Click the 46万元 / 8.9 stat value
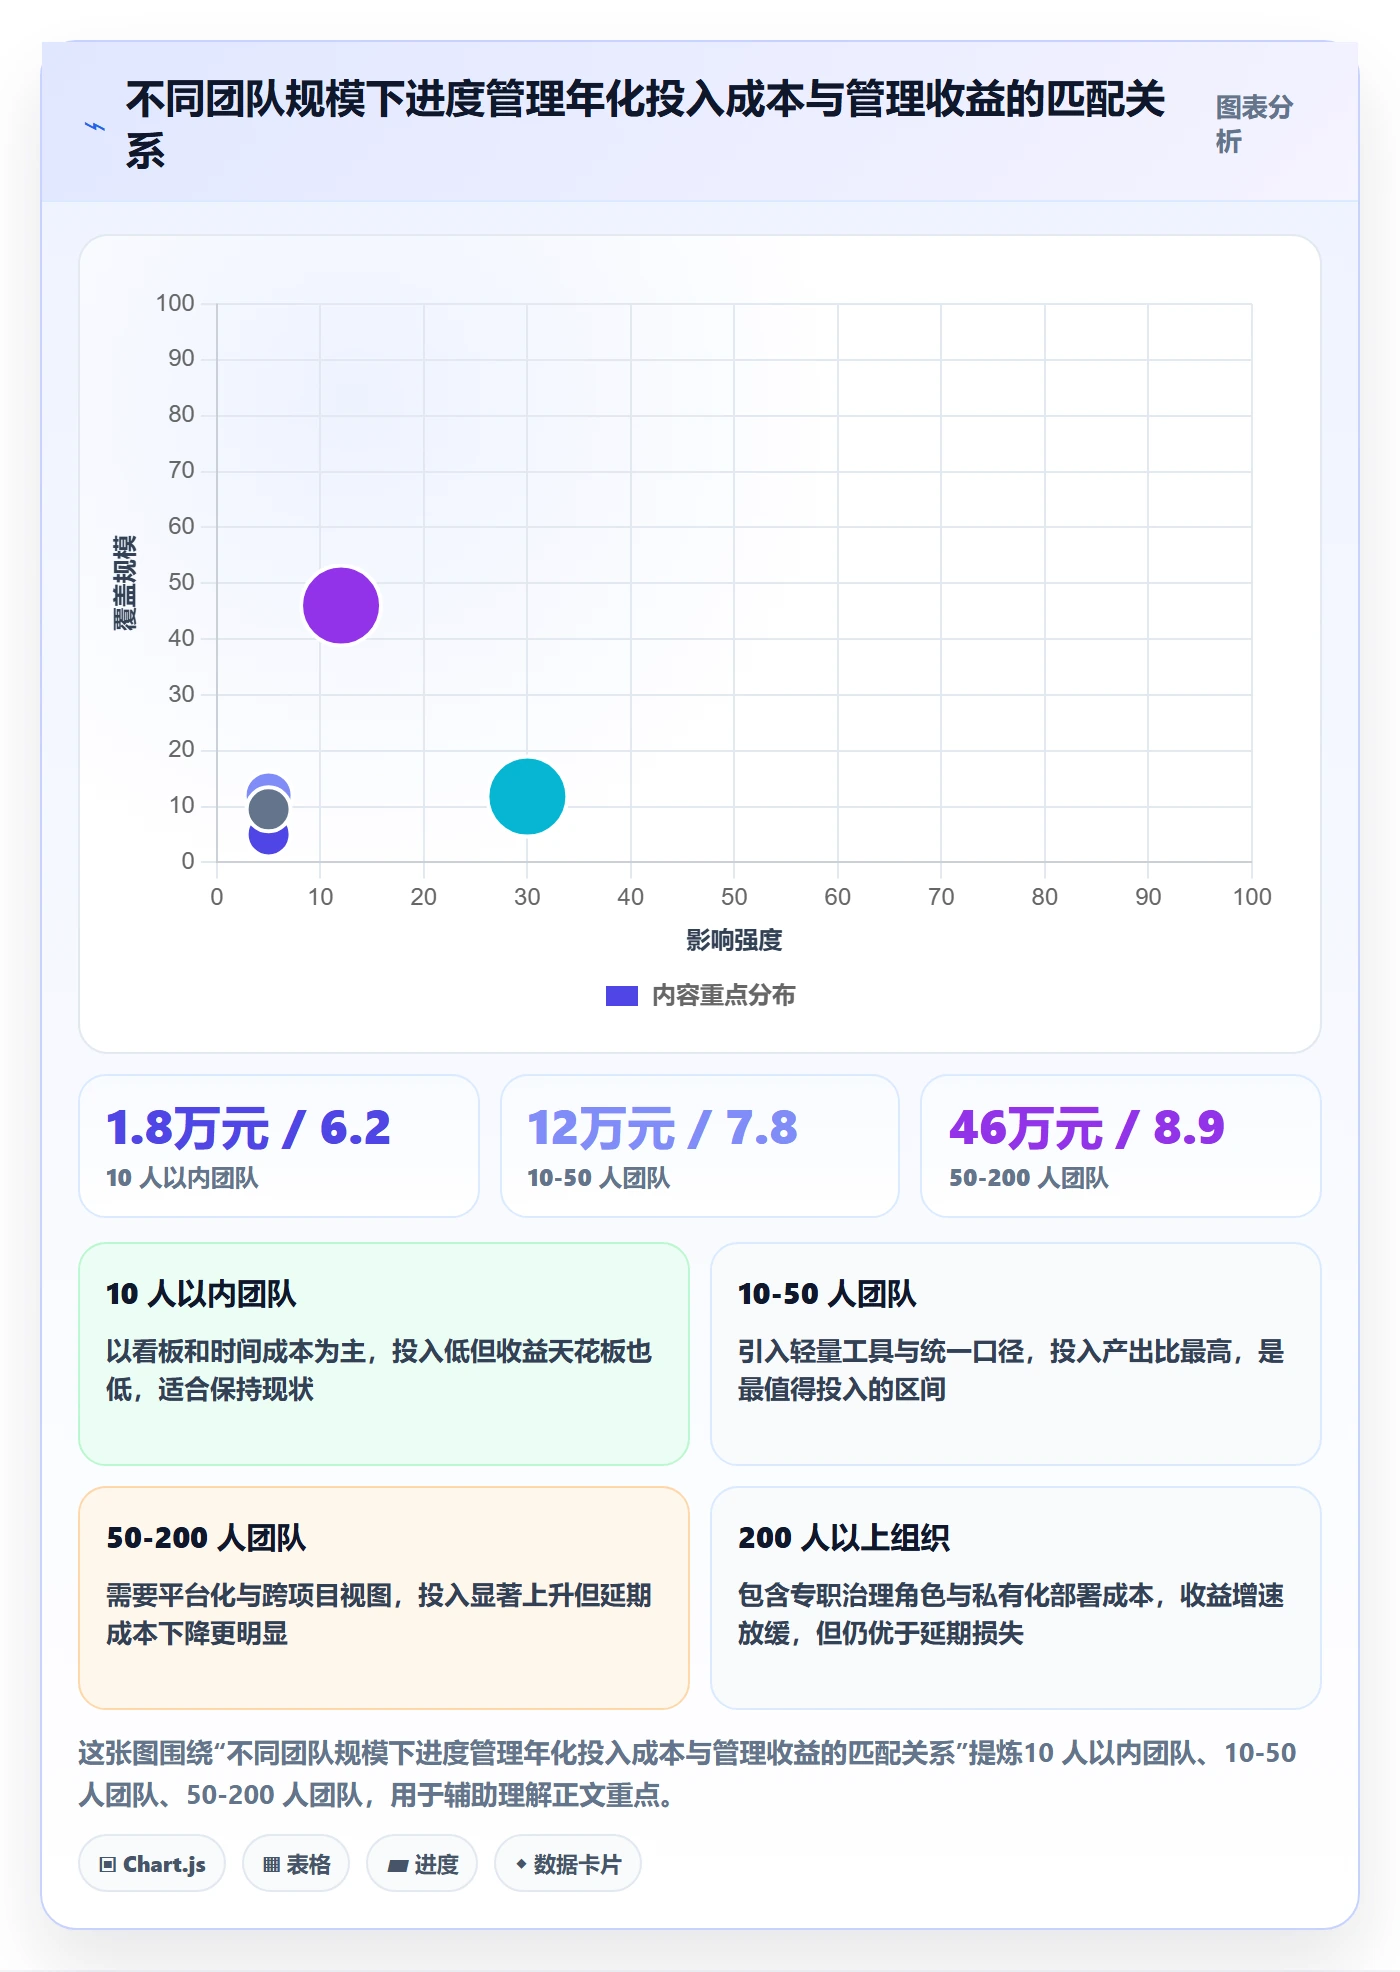1400x1972 pixels. click(x=1086, y=1128)
